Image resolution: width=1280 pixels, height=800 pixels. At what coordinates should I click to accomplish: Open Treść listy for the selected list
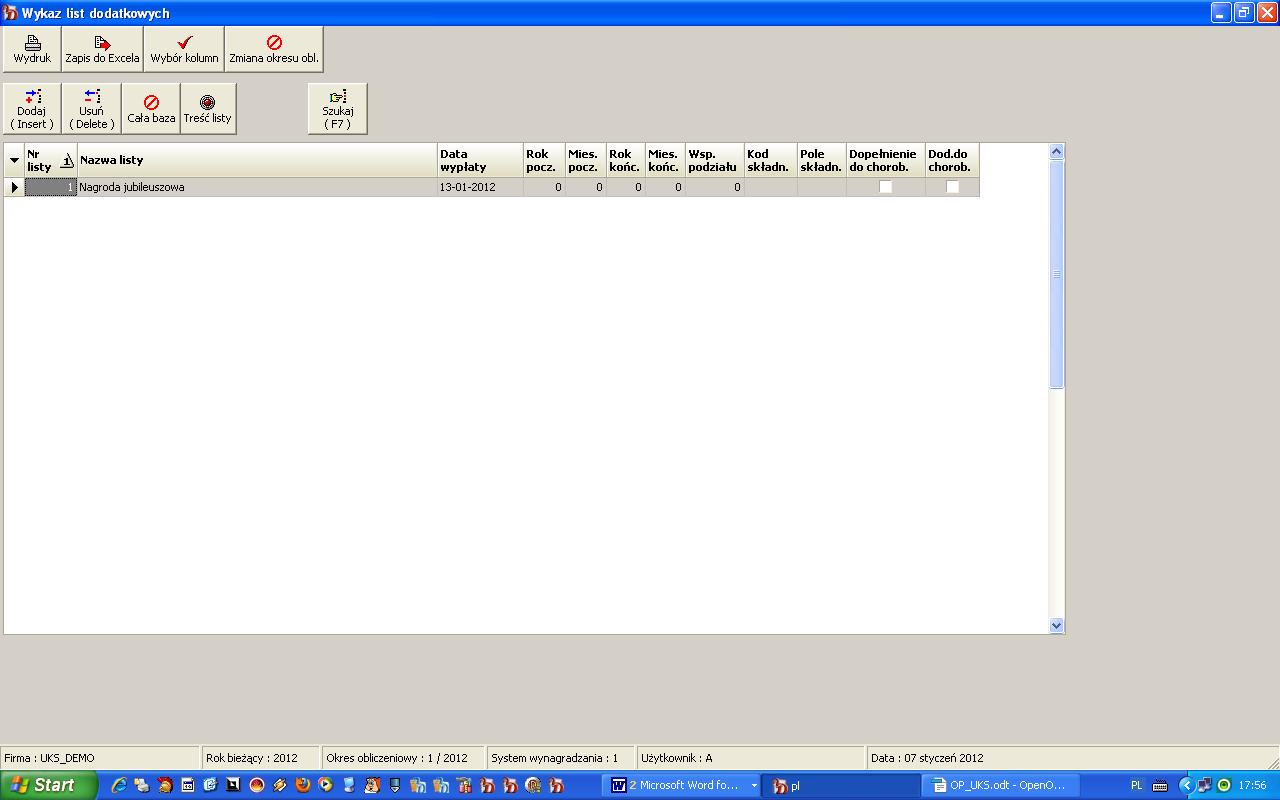pos(208,108)
